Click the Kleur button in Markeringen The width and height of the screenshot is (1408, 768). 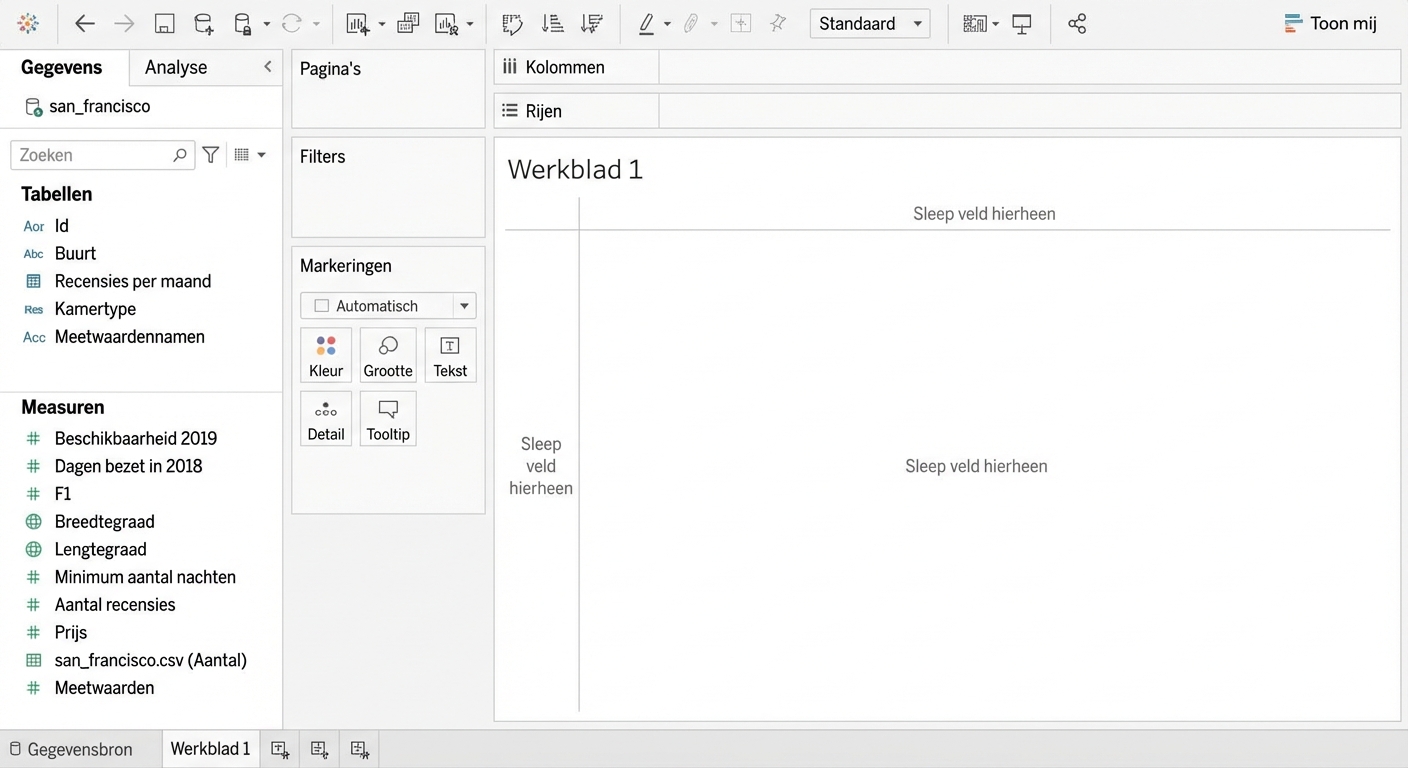[326, 356]
